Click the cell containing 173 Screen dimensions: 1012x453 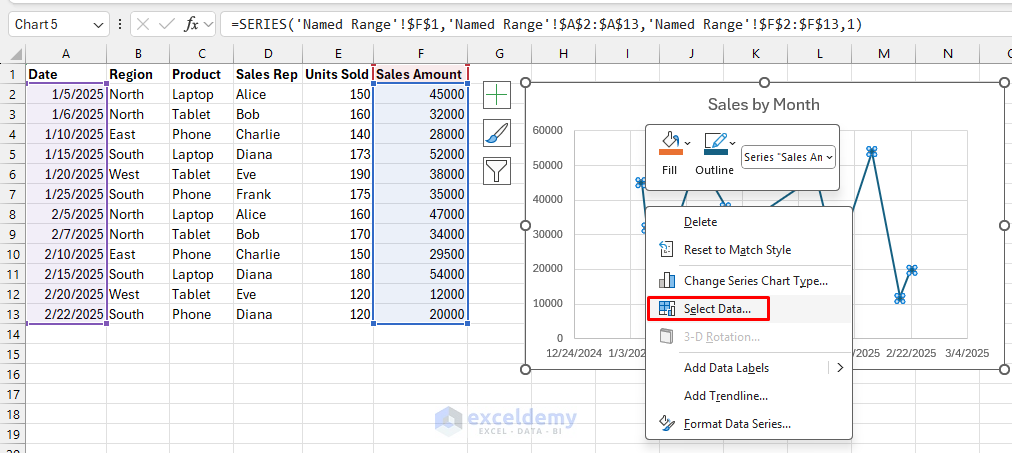(x=338, y=154)
